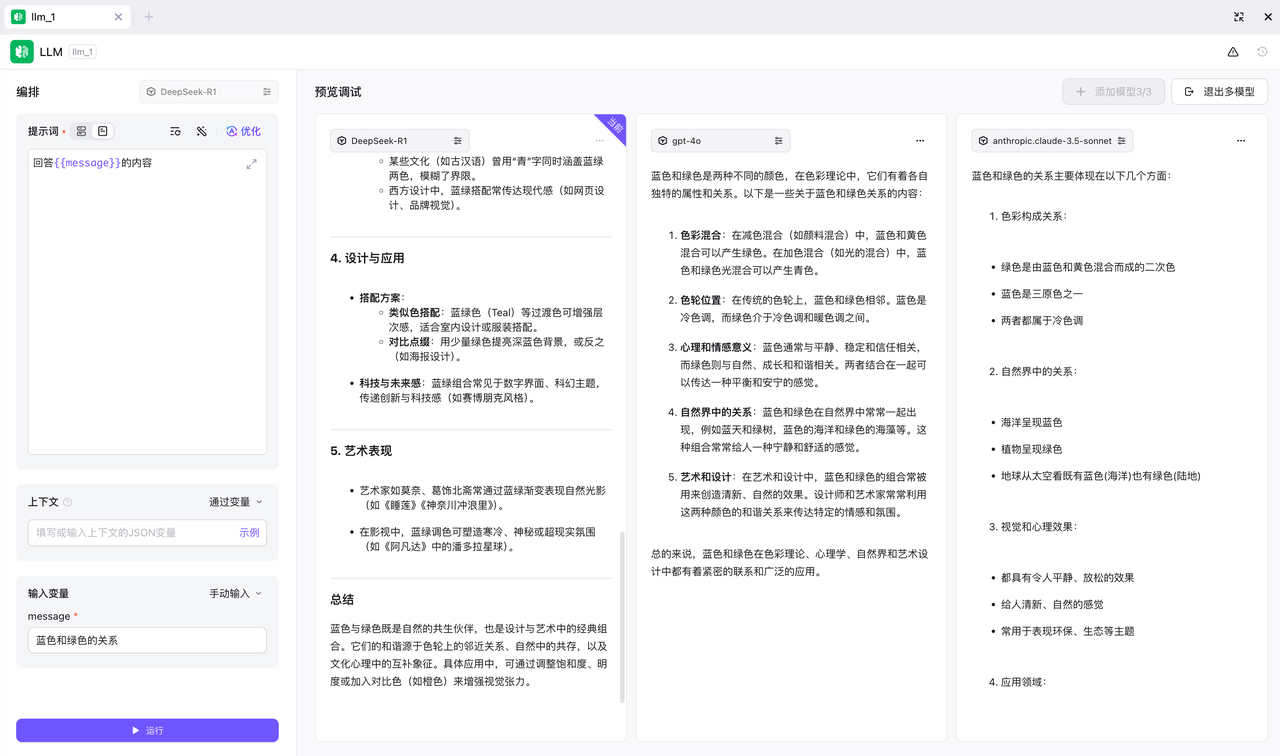Expand the 手动输入 input mode dropdown
1280x756 pixels.
pyautogui.click(x=236, y=593)
